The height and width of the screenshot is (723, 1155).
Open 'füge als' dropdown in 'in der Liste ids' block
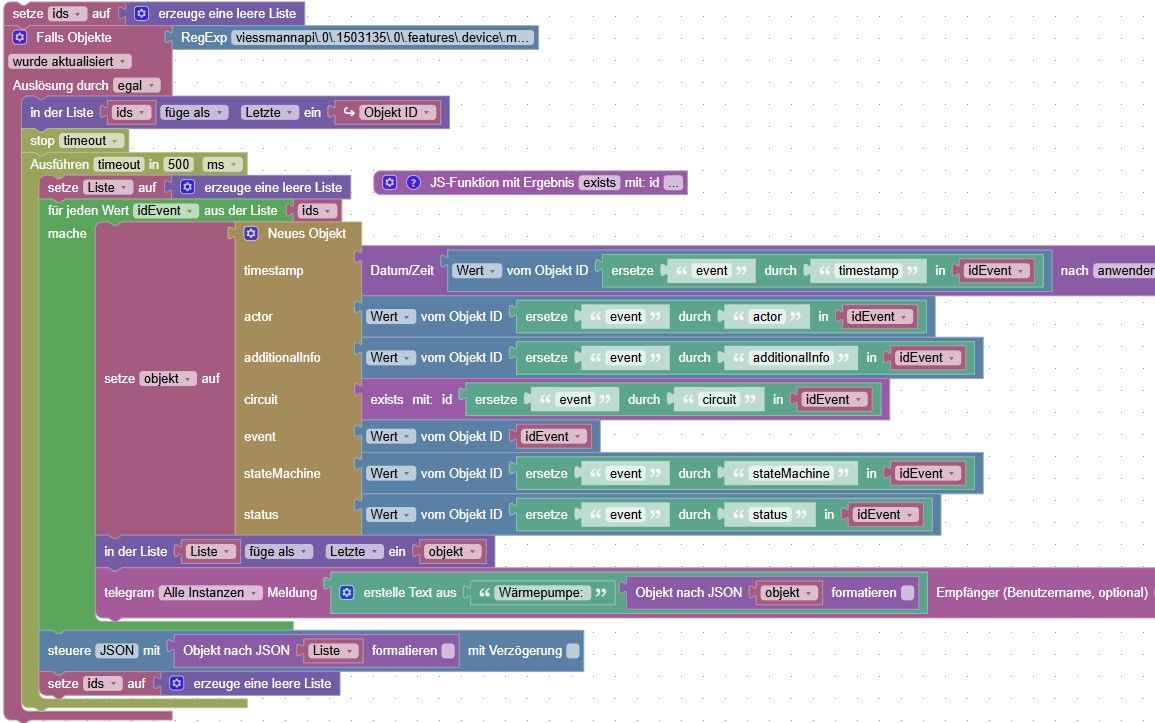coord(194,112)
